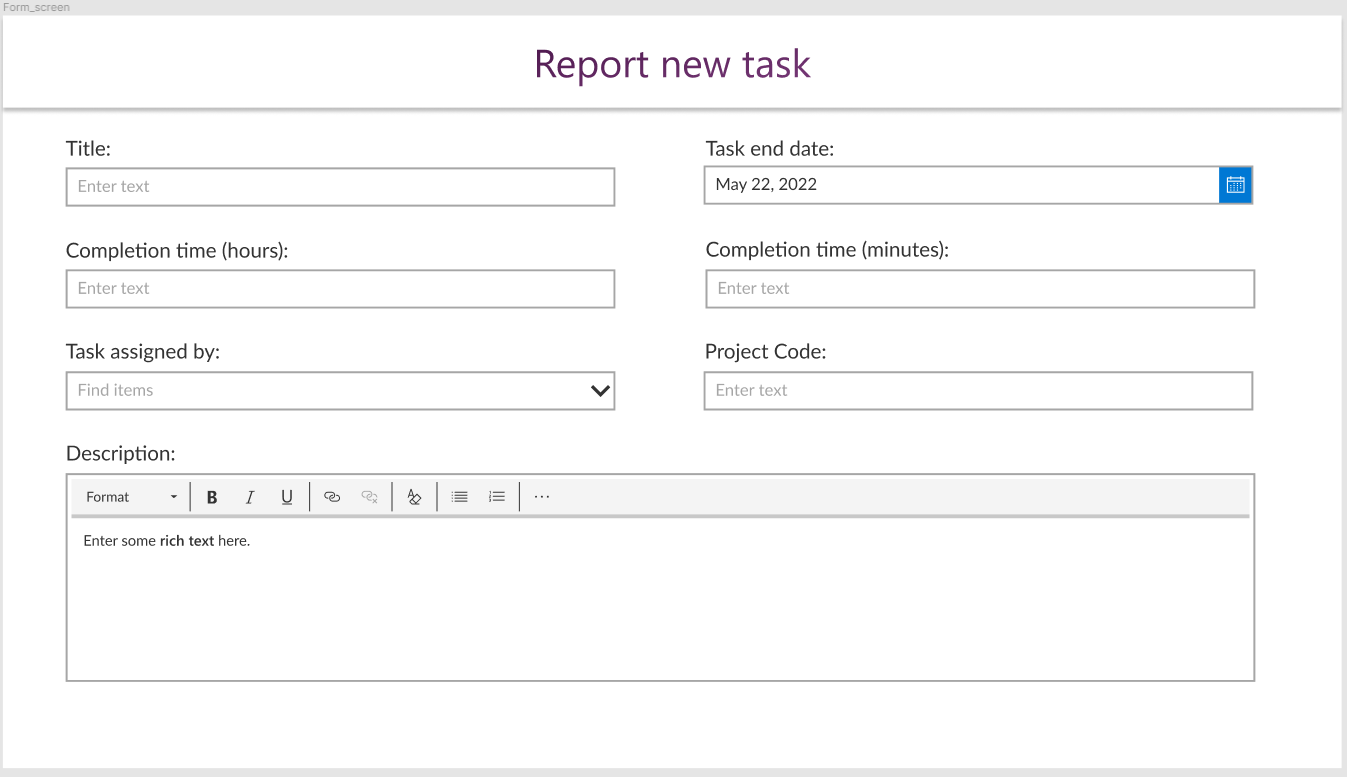The width and height of the screenshot is (1347, 777).
Task: Place cursor in rich text description area
Action: click(x=660, y=598)
